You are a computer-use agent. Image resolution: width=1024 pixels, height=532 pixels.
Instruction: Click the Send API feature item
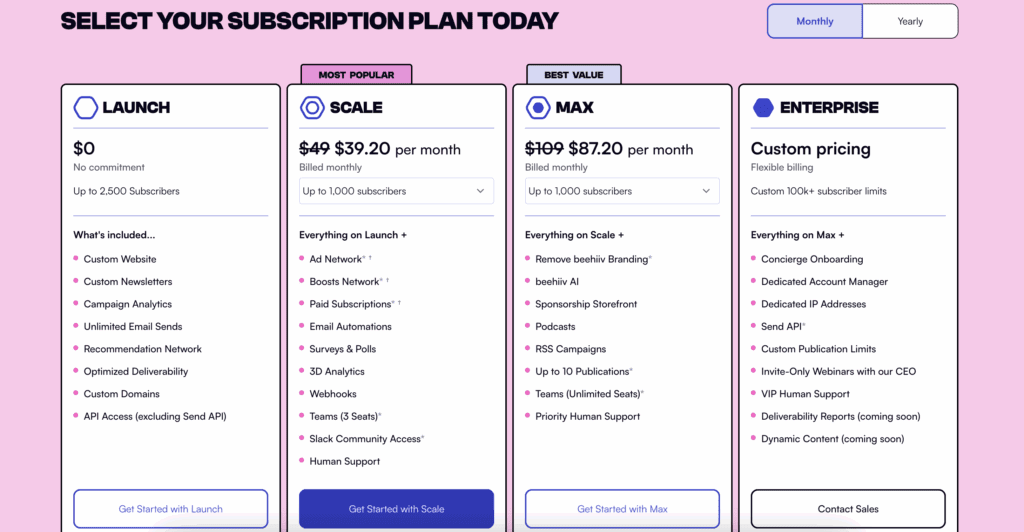[x=783, y=326]
